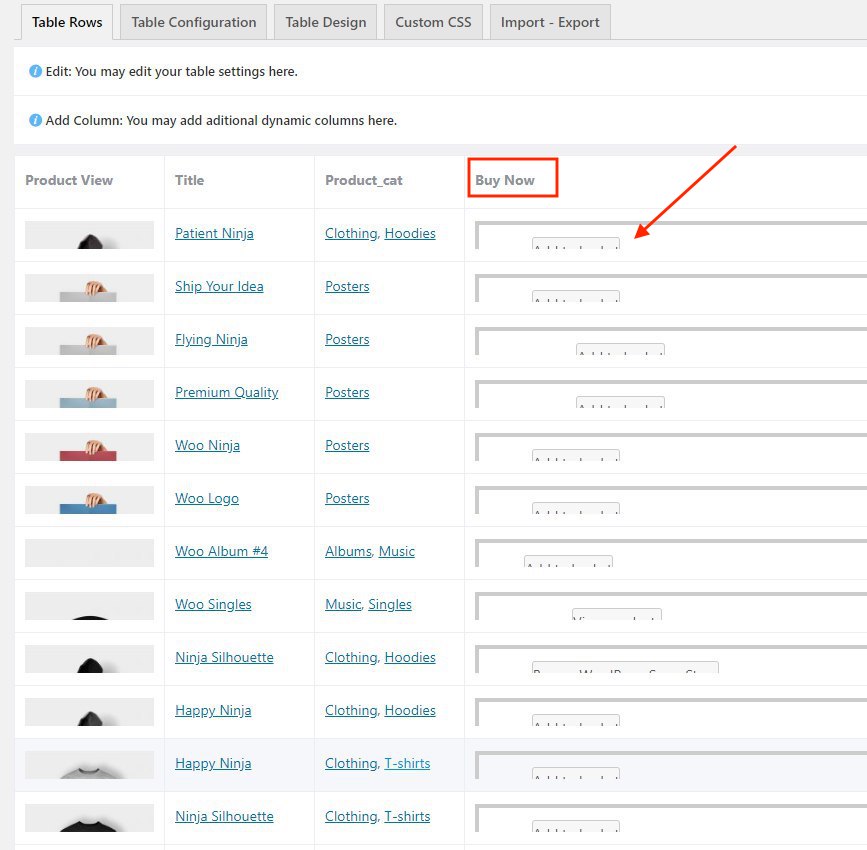Select the Custom CSS tab
The image size is (867, 850).
click(x=433, y=22)
